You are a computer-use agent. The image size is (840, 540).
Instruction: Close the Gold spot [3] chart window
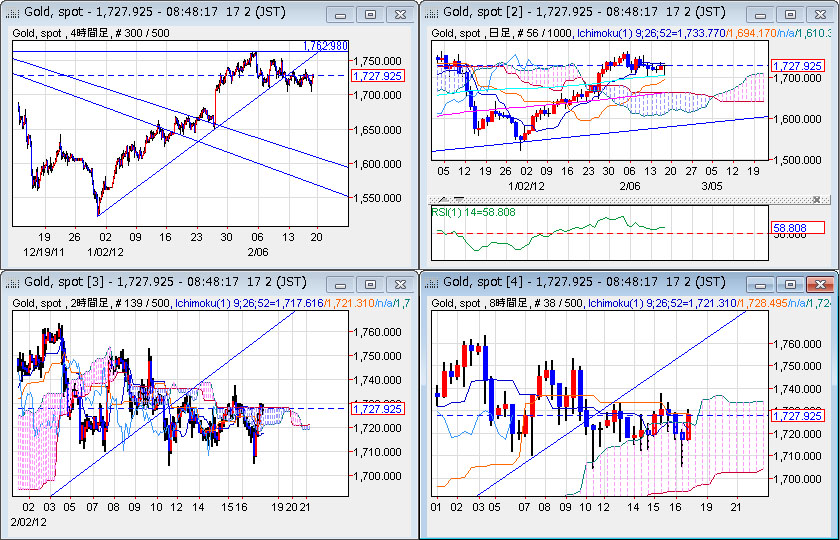(x=399, y=281)
